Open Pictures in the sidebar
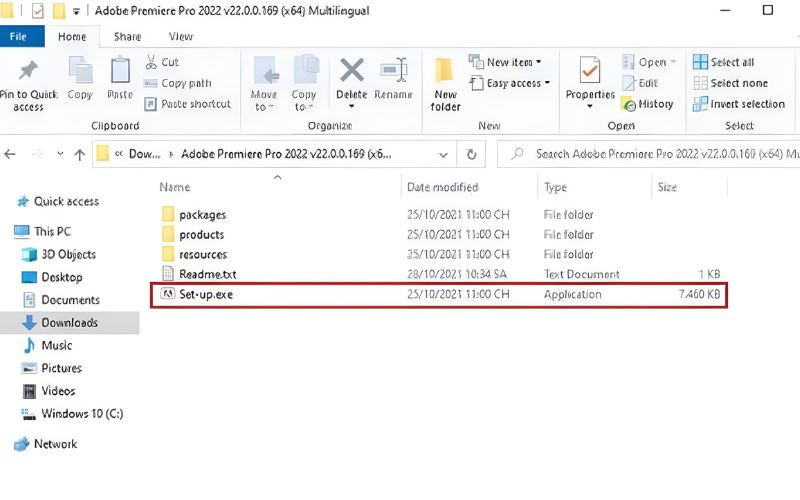 pos(51,368)
